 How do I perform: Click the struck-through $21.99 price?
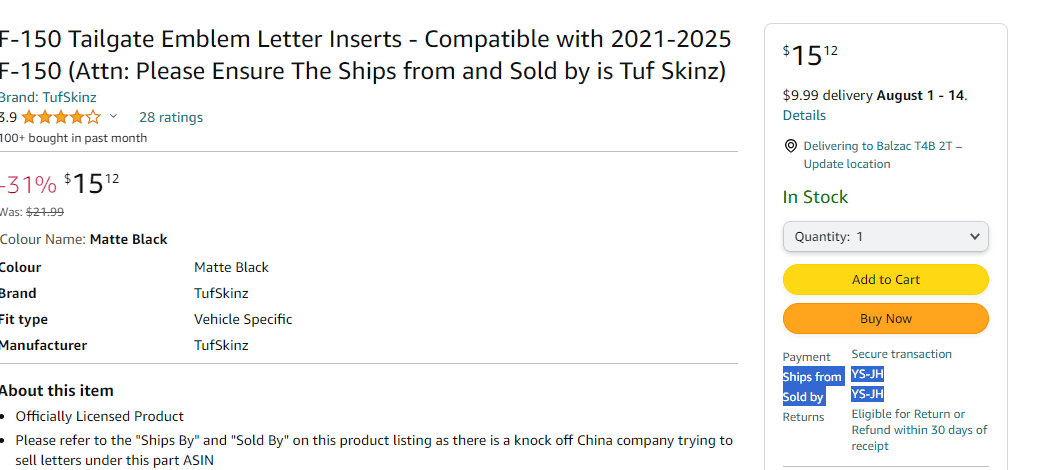point(44,212)
